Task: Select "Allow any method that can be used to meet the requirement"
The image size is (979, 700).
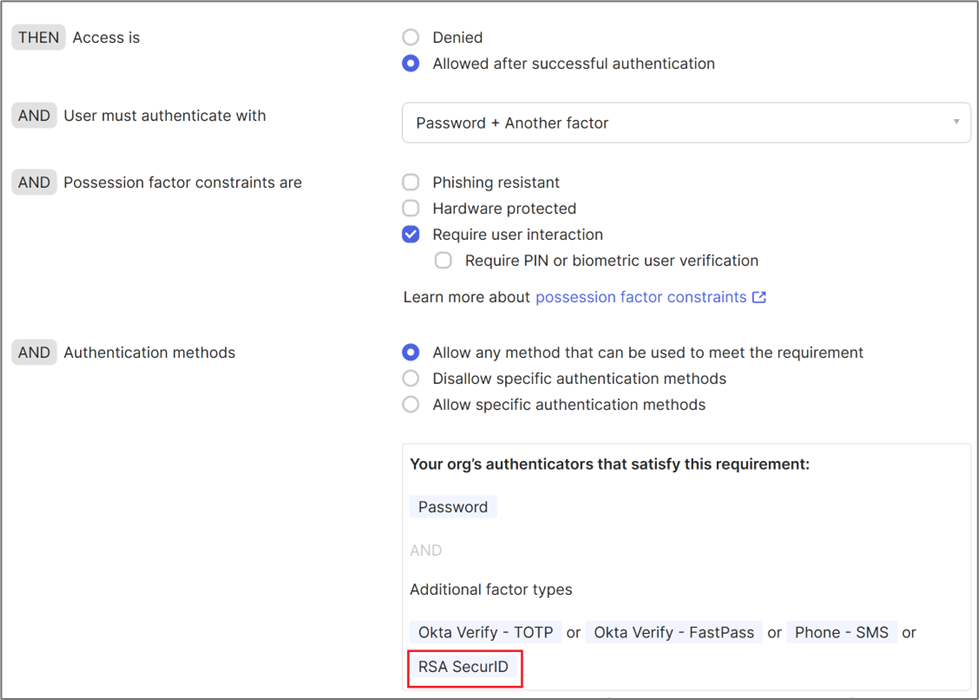Action: pyautogui.click(x=410, y=352)
